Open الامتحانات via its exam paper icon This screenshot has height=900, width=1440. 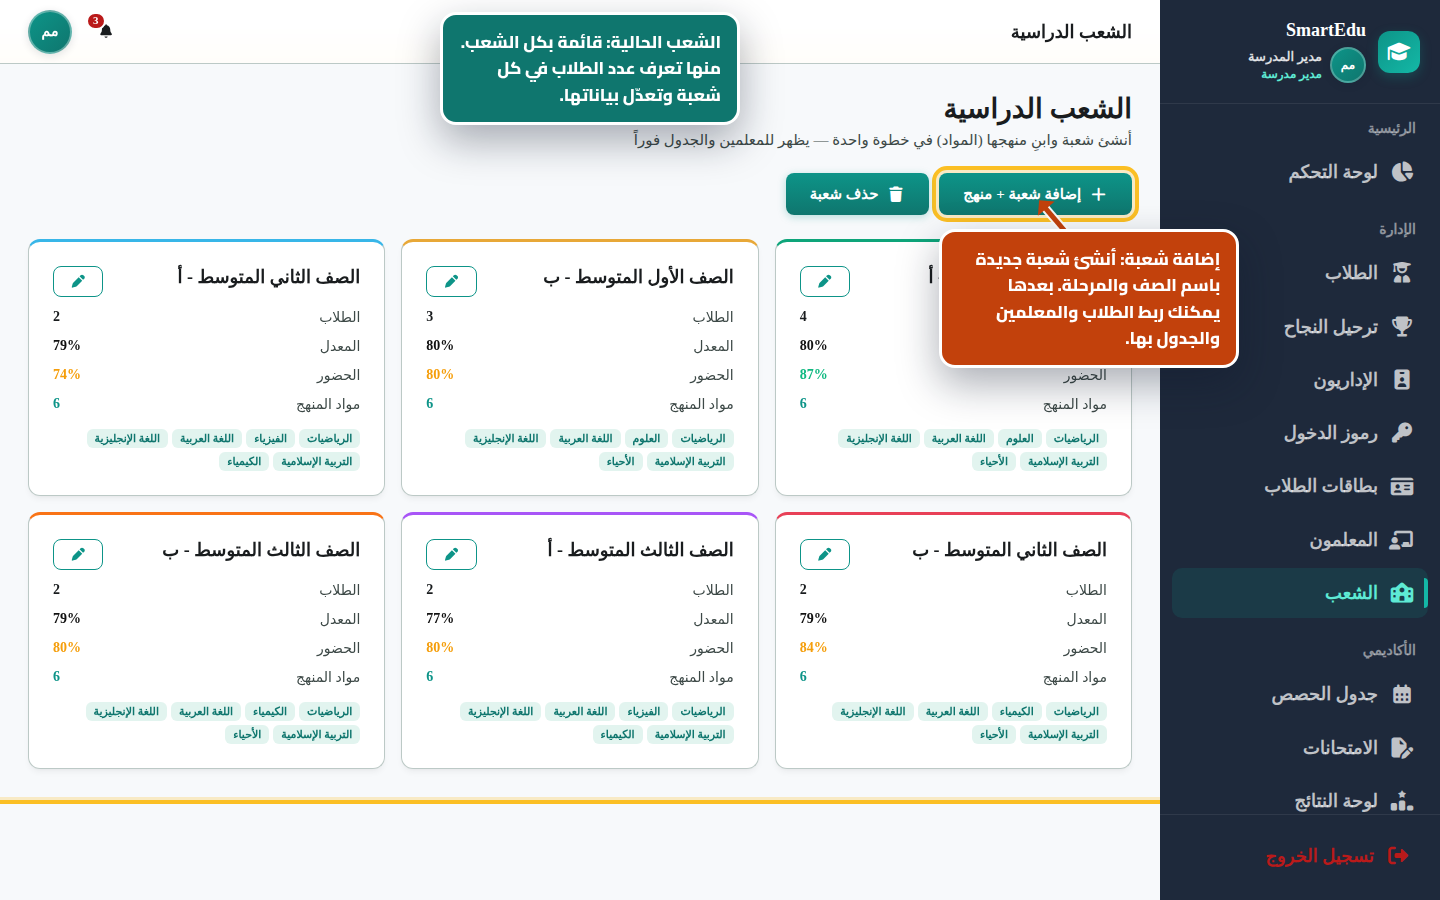(x=1402, y=748)
